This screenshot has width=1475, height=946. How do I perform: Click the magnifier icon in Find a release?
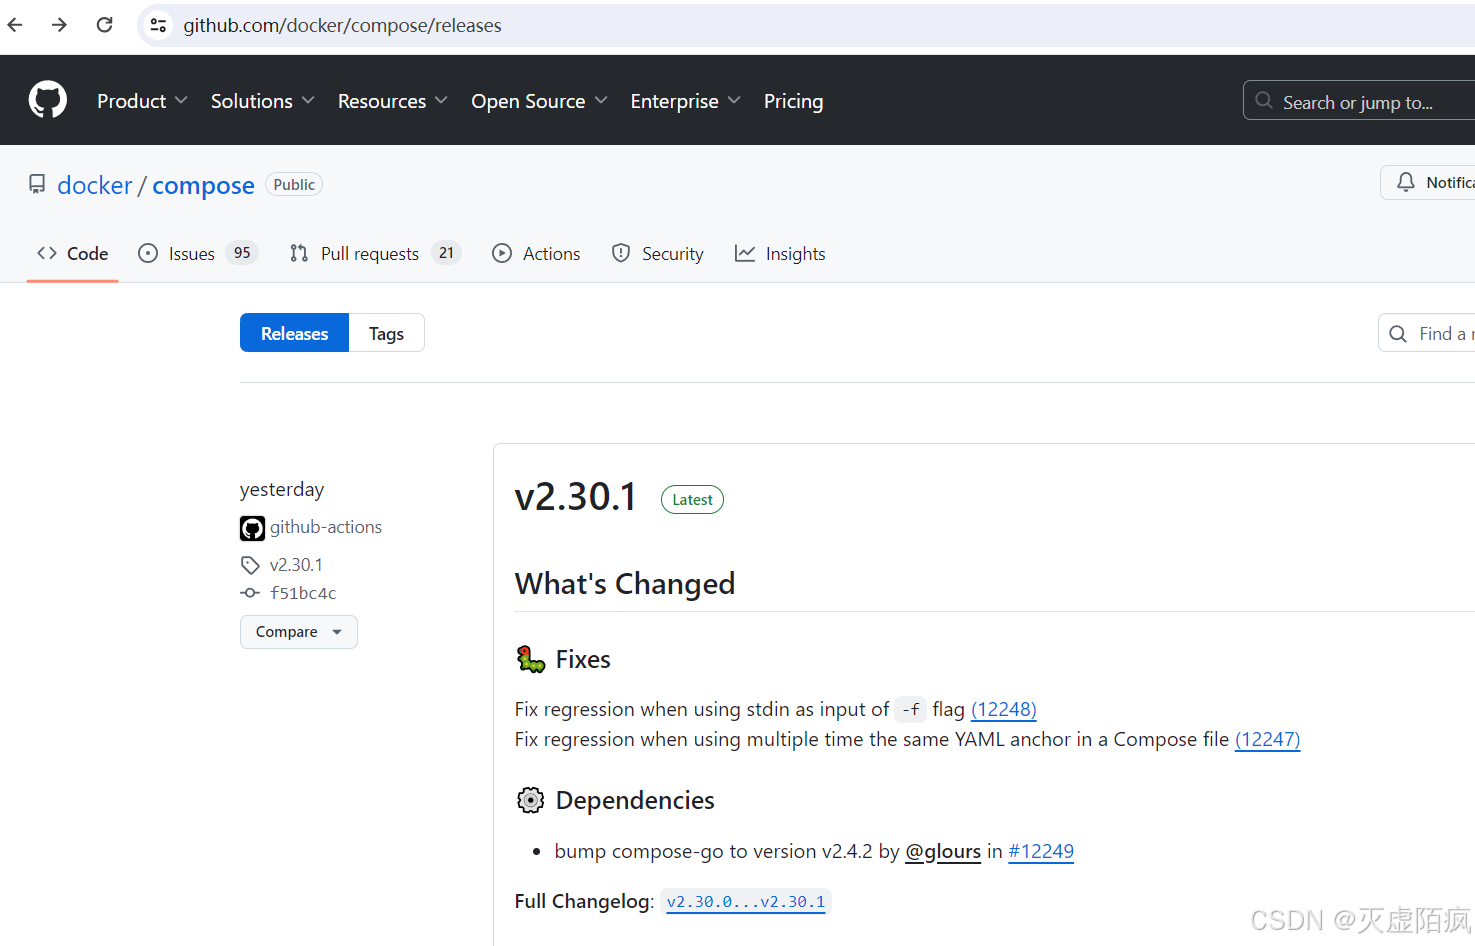[x=1398, y=334]
